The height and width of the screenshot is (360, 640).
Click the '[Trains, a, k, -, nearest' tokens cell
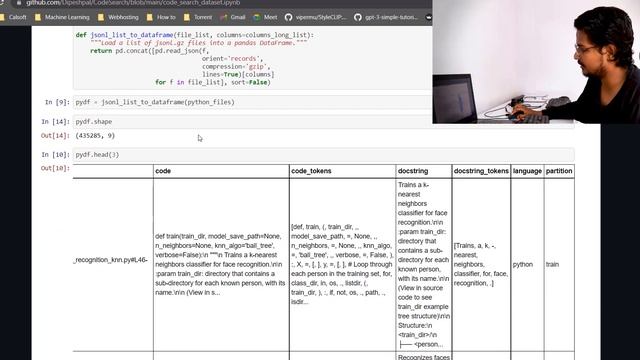(x=481, y=264)
